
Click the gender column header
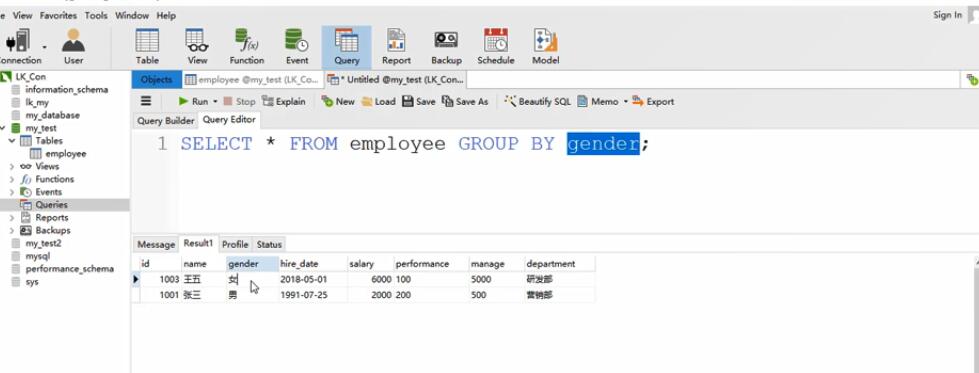click(x=252, y=264)
